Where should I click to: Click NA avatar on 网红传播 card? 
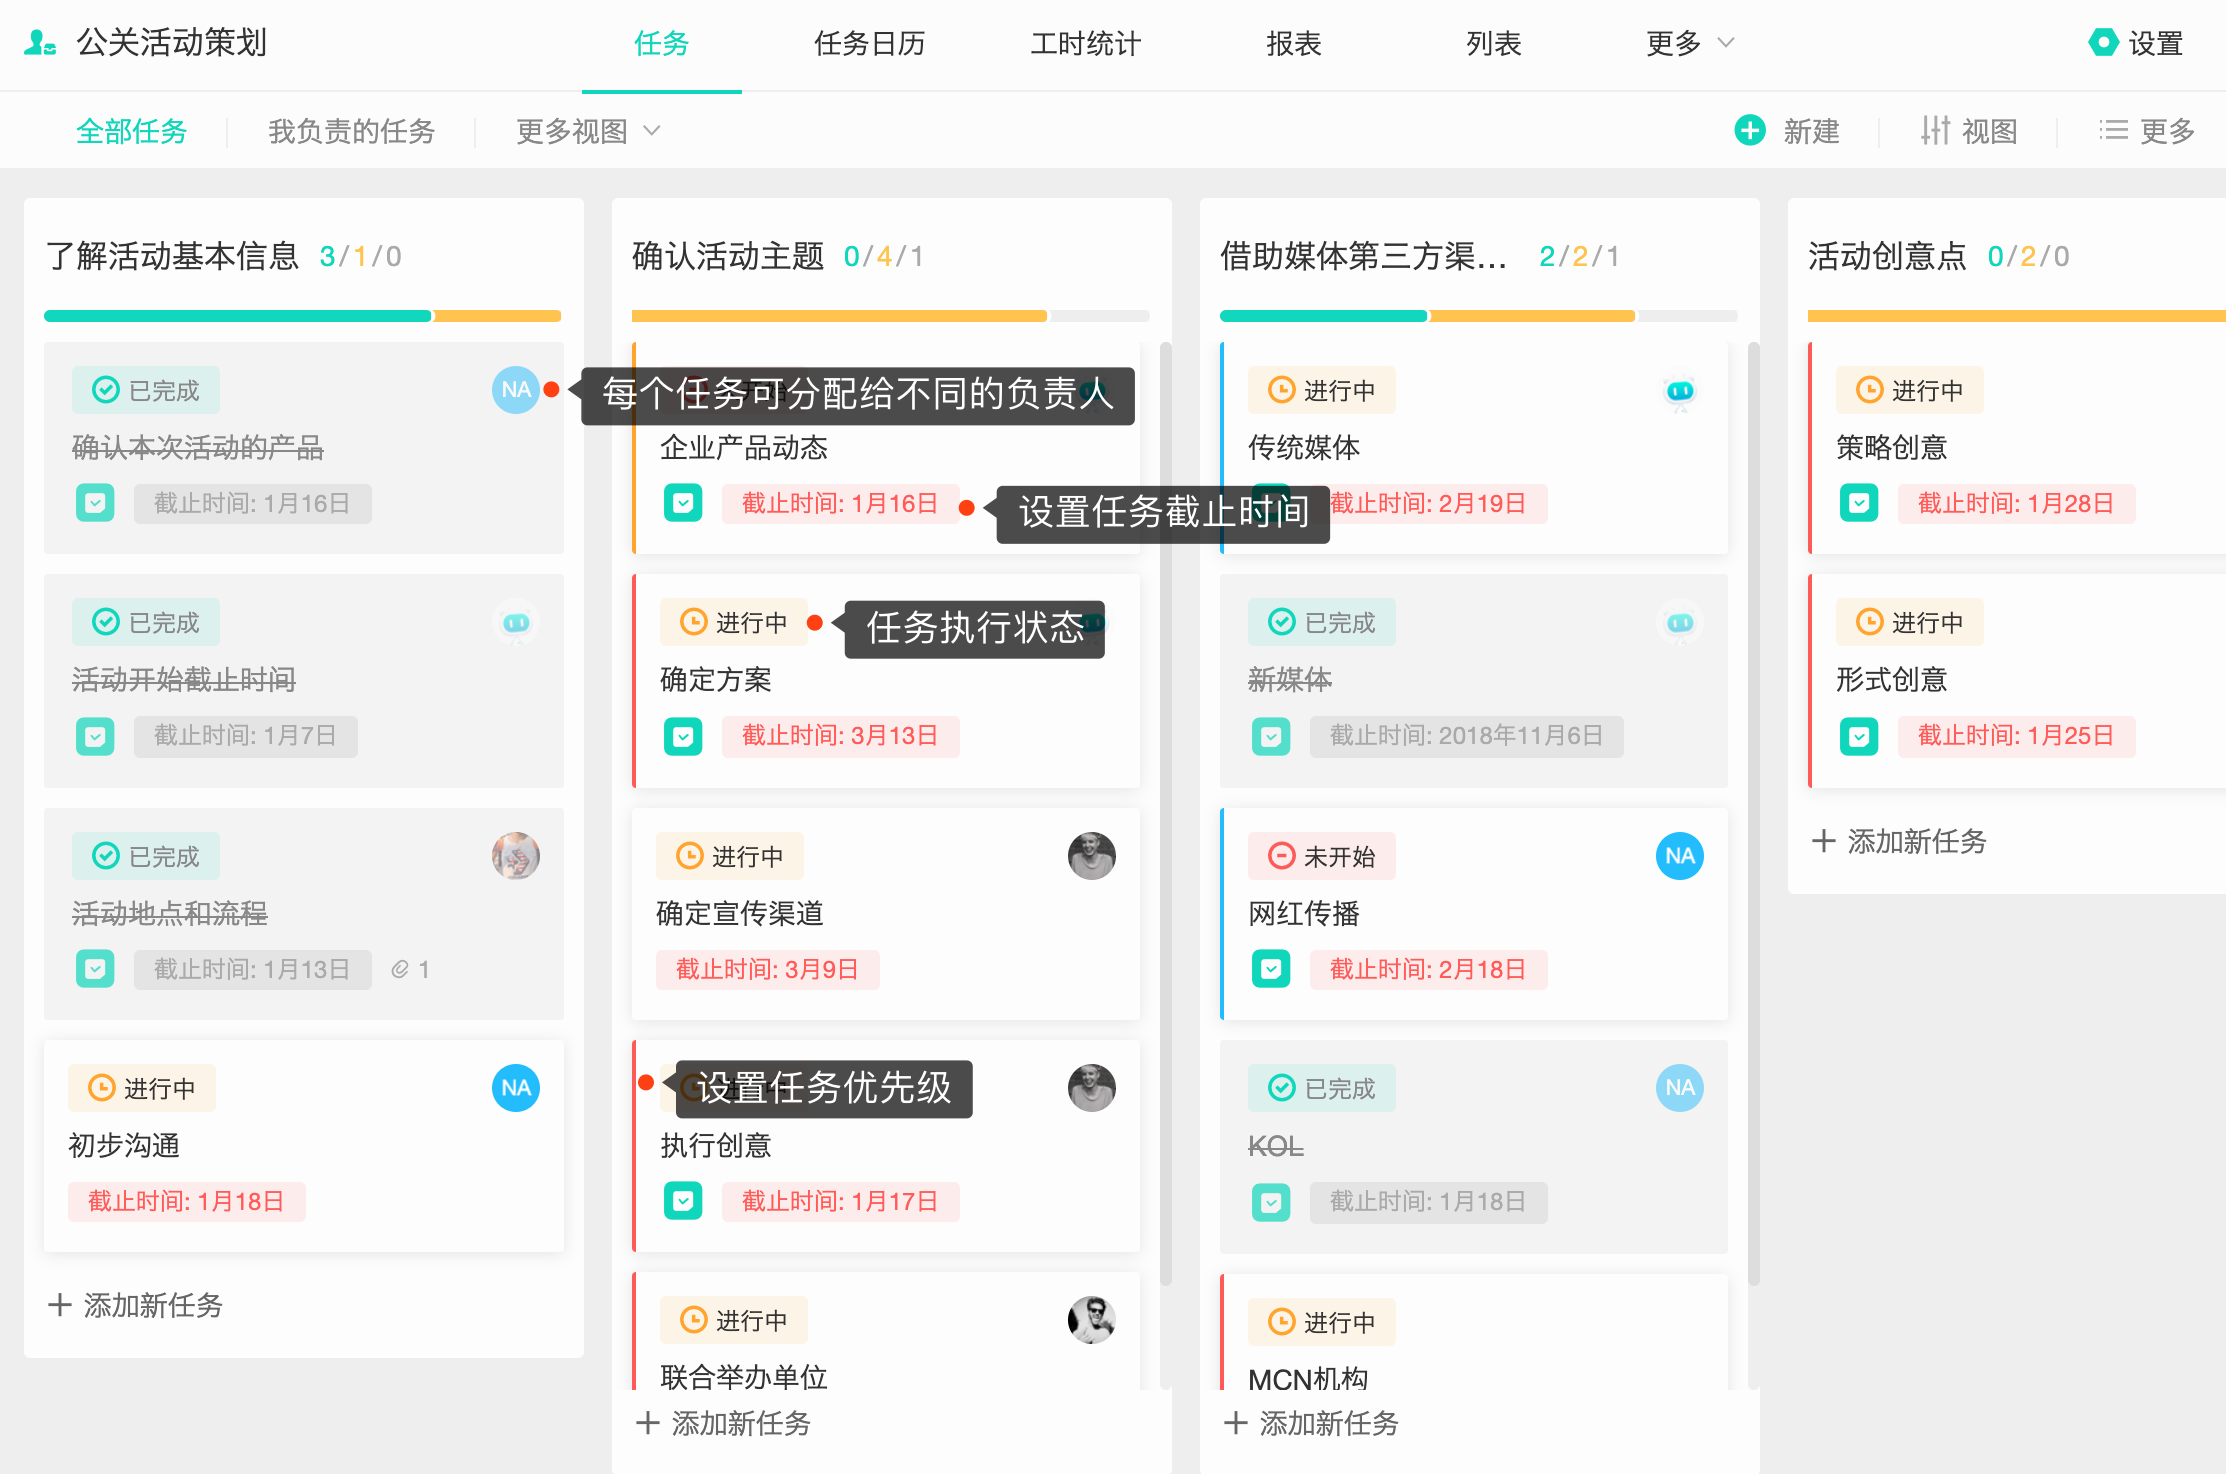tap(1679, 856)
